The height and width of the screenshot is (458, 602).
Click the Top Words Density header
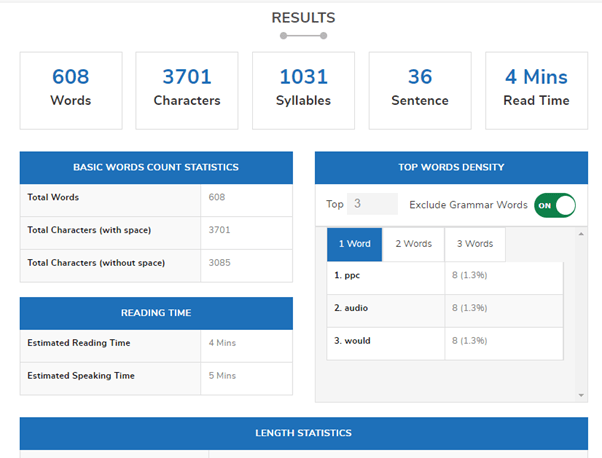click(451, 168)
